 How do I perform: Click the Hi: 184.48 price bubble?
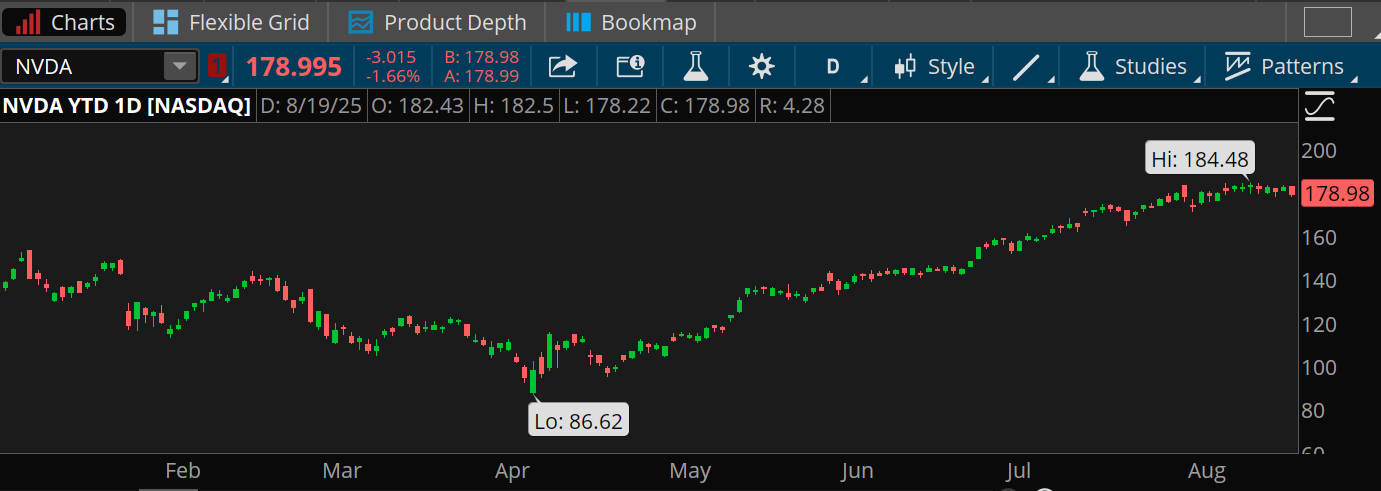click(x=1200, y=158)
